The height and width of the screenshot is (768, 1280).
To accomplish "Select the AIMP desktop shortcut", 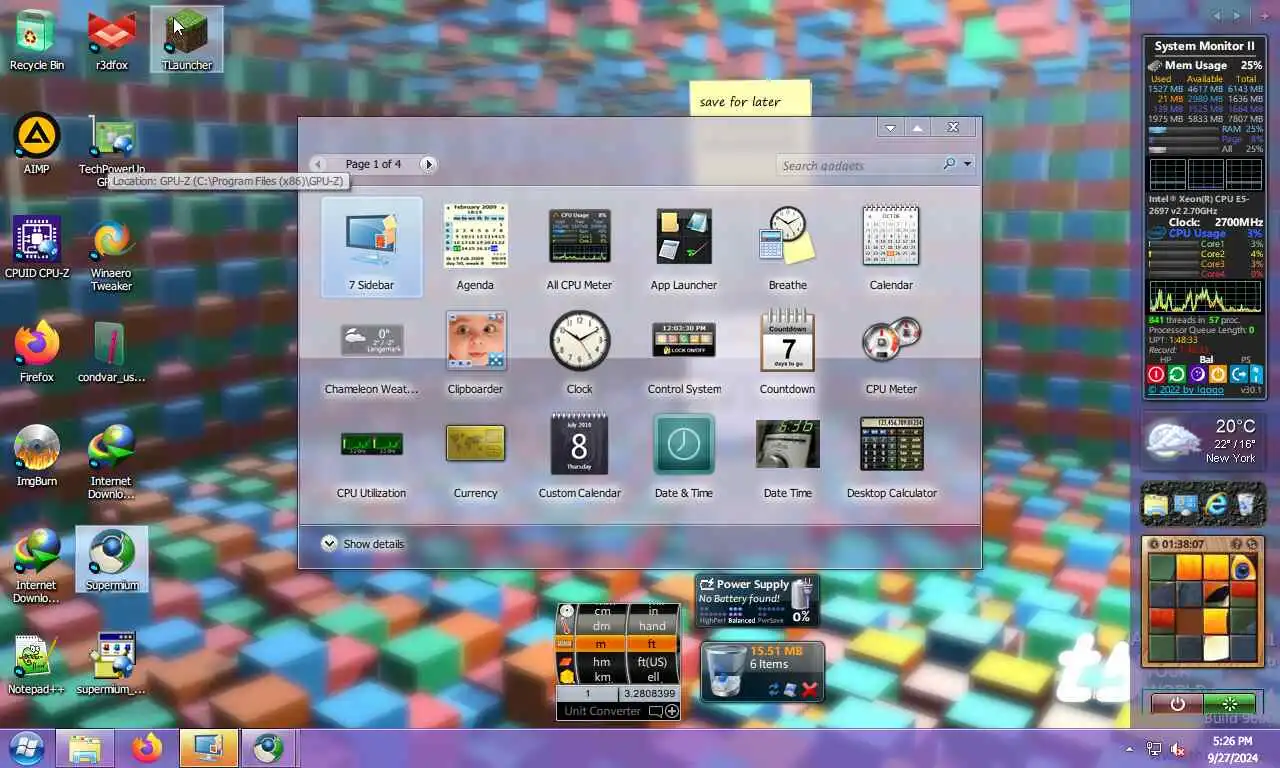I will 37,144.
